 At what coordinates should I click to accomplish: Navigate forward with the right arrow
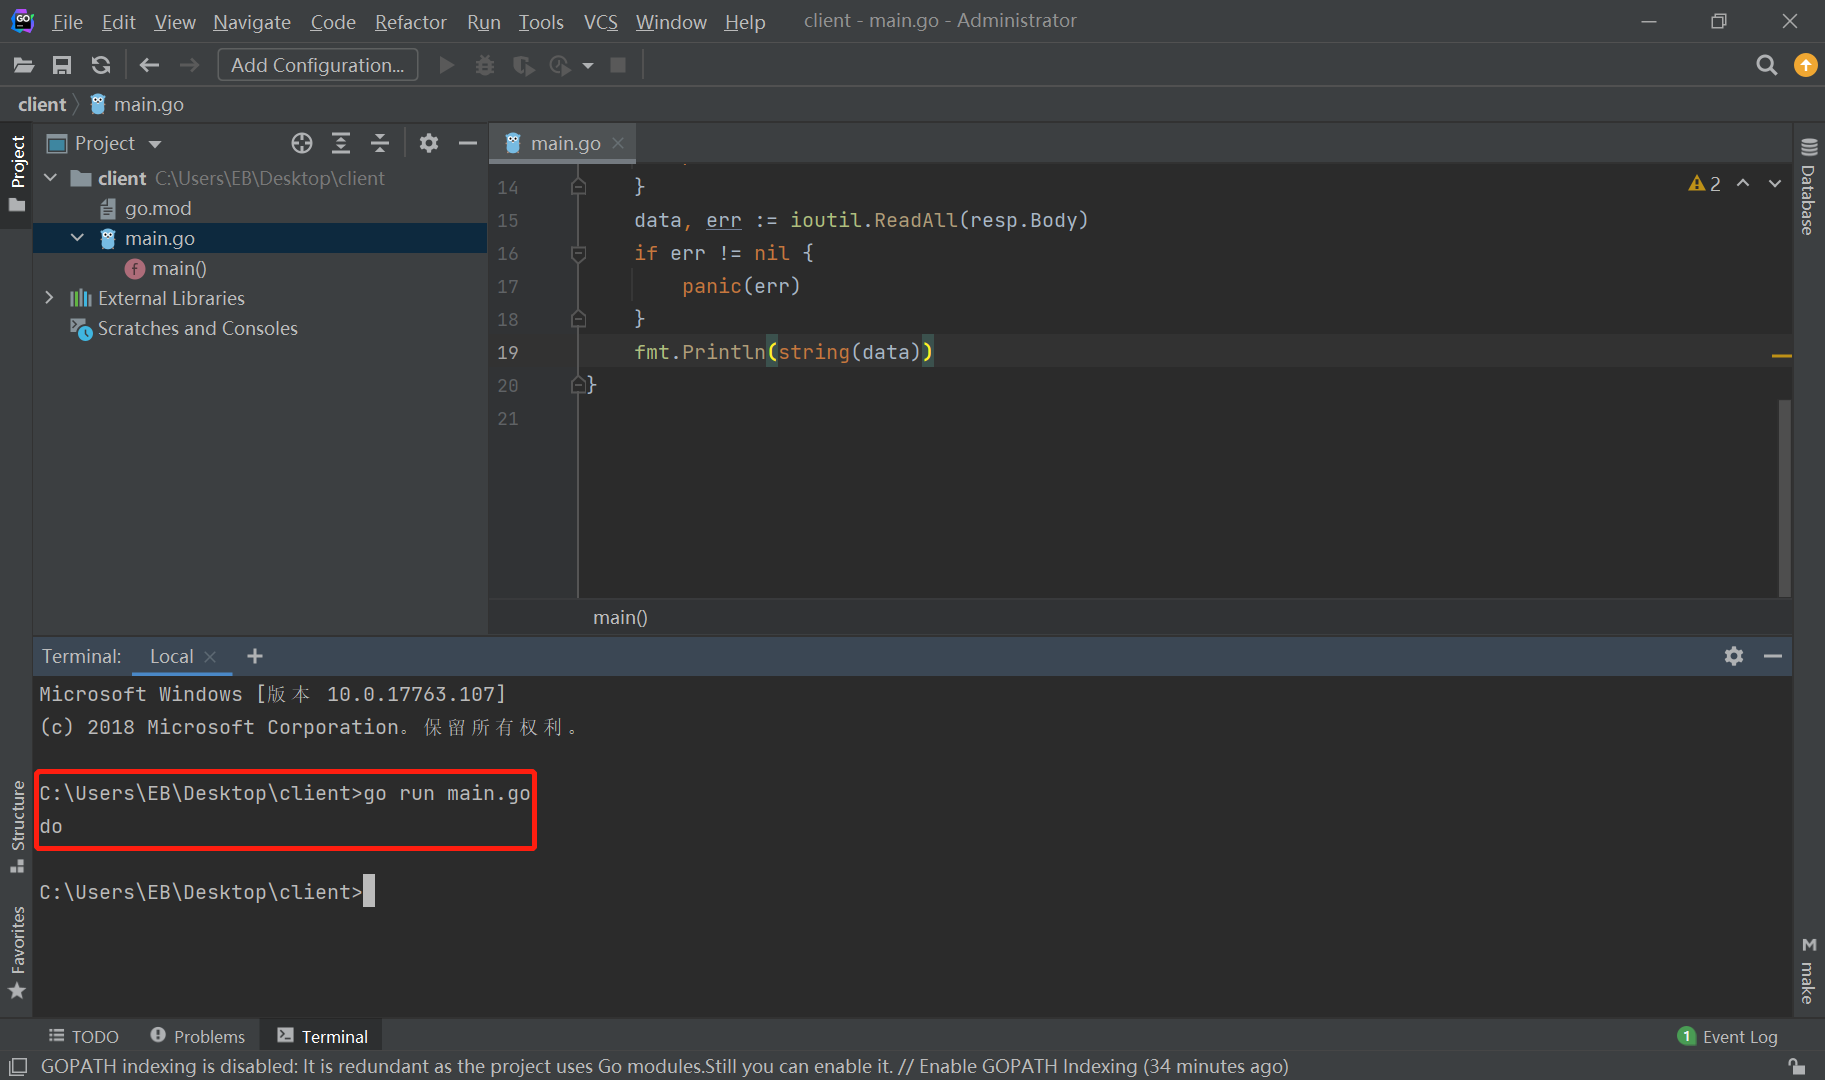[x=189, y=65]
